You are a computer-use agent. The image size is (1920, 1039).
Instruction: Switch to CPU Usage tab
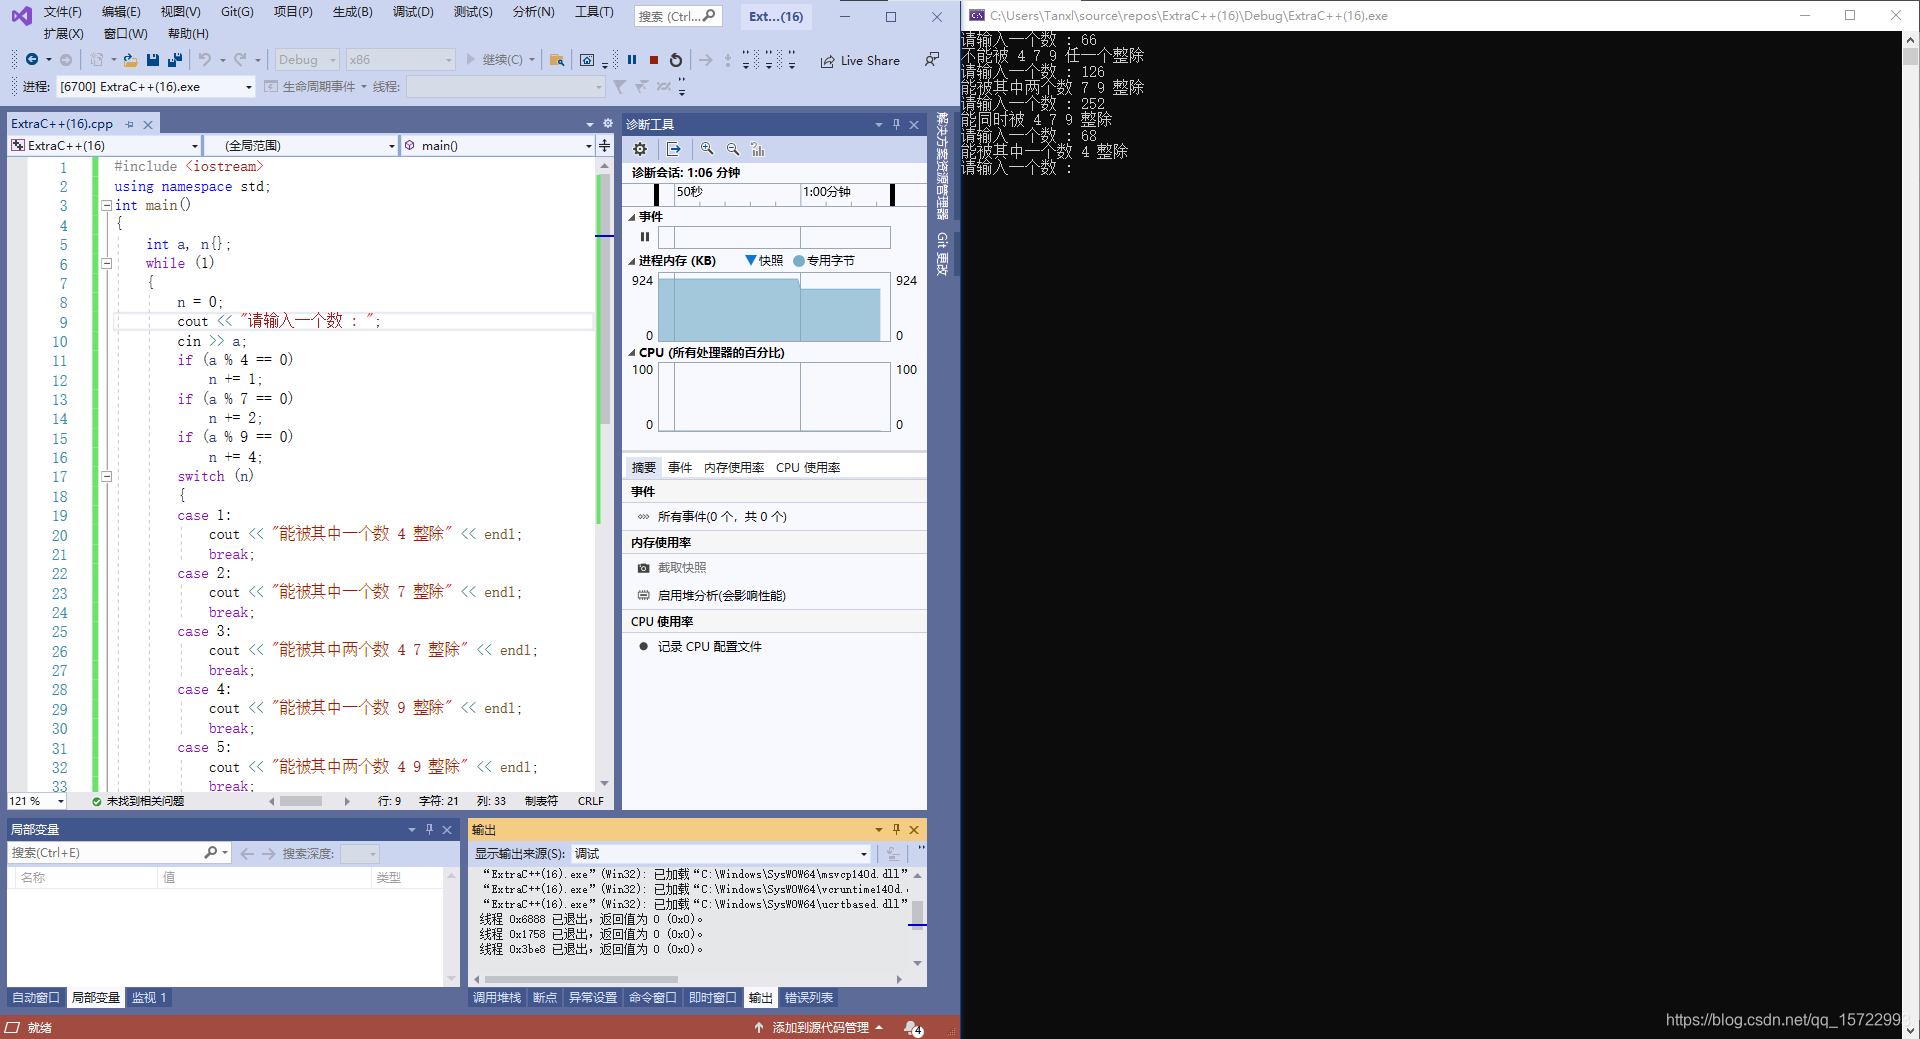808,467
